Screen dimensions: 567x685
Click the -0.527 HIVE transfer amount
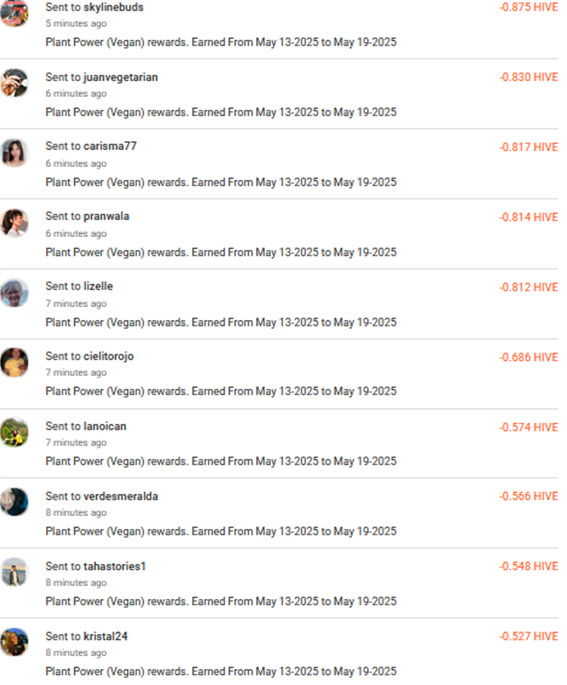[529, 637]
